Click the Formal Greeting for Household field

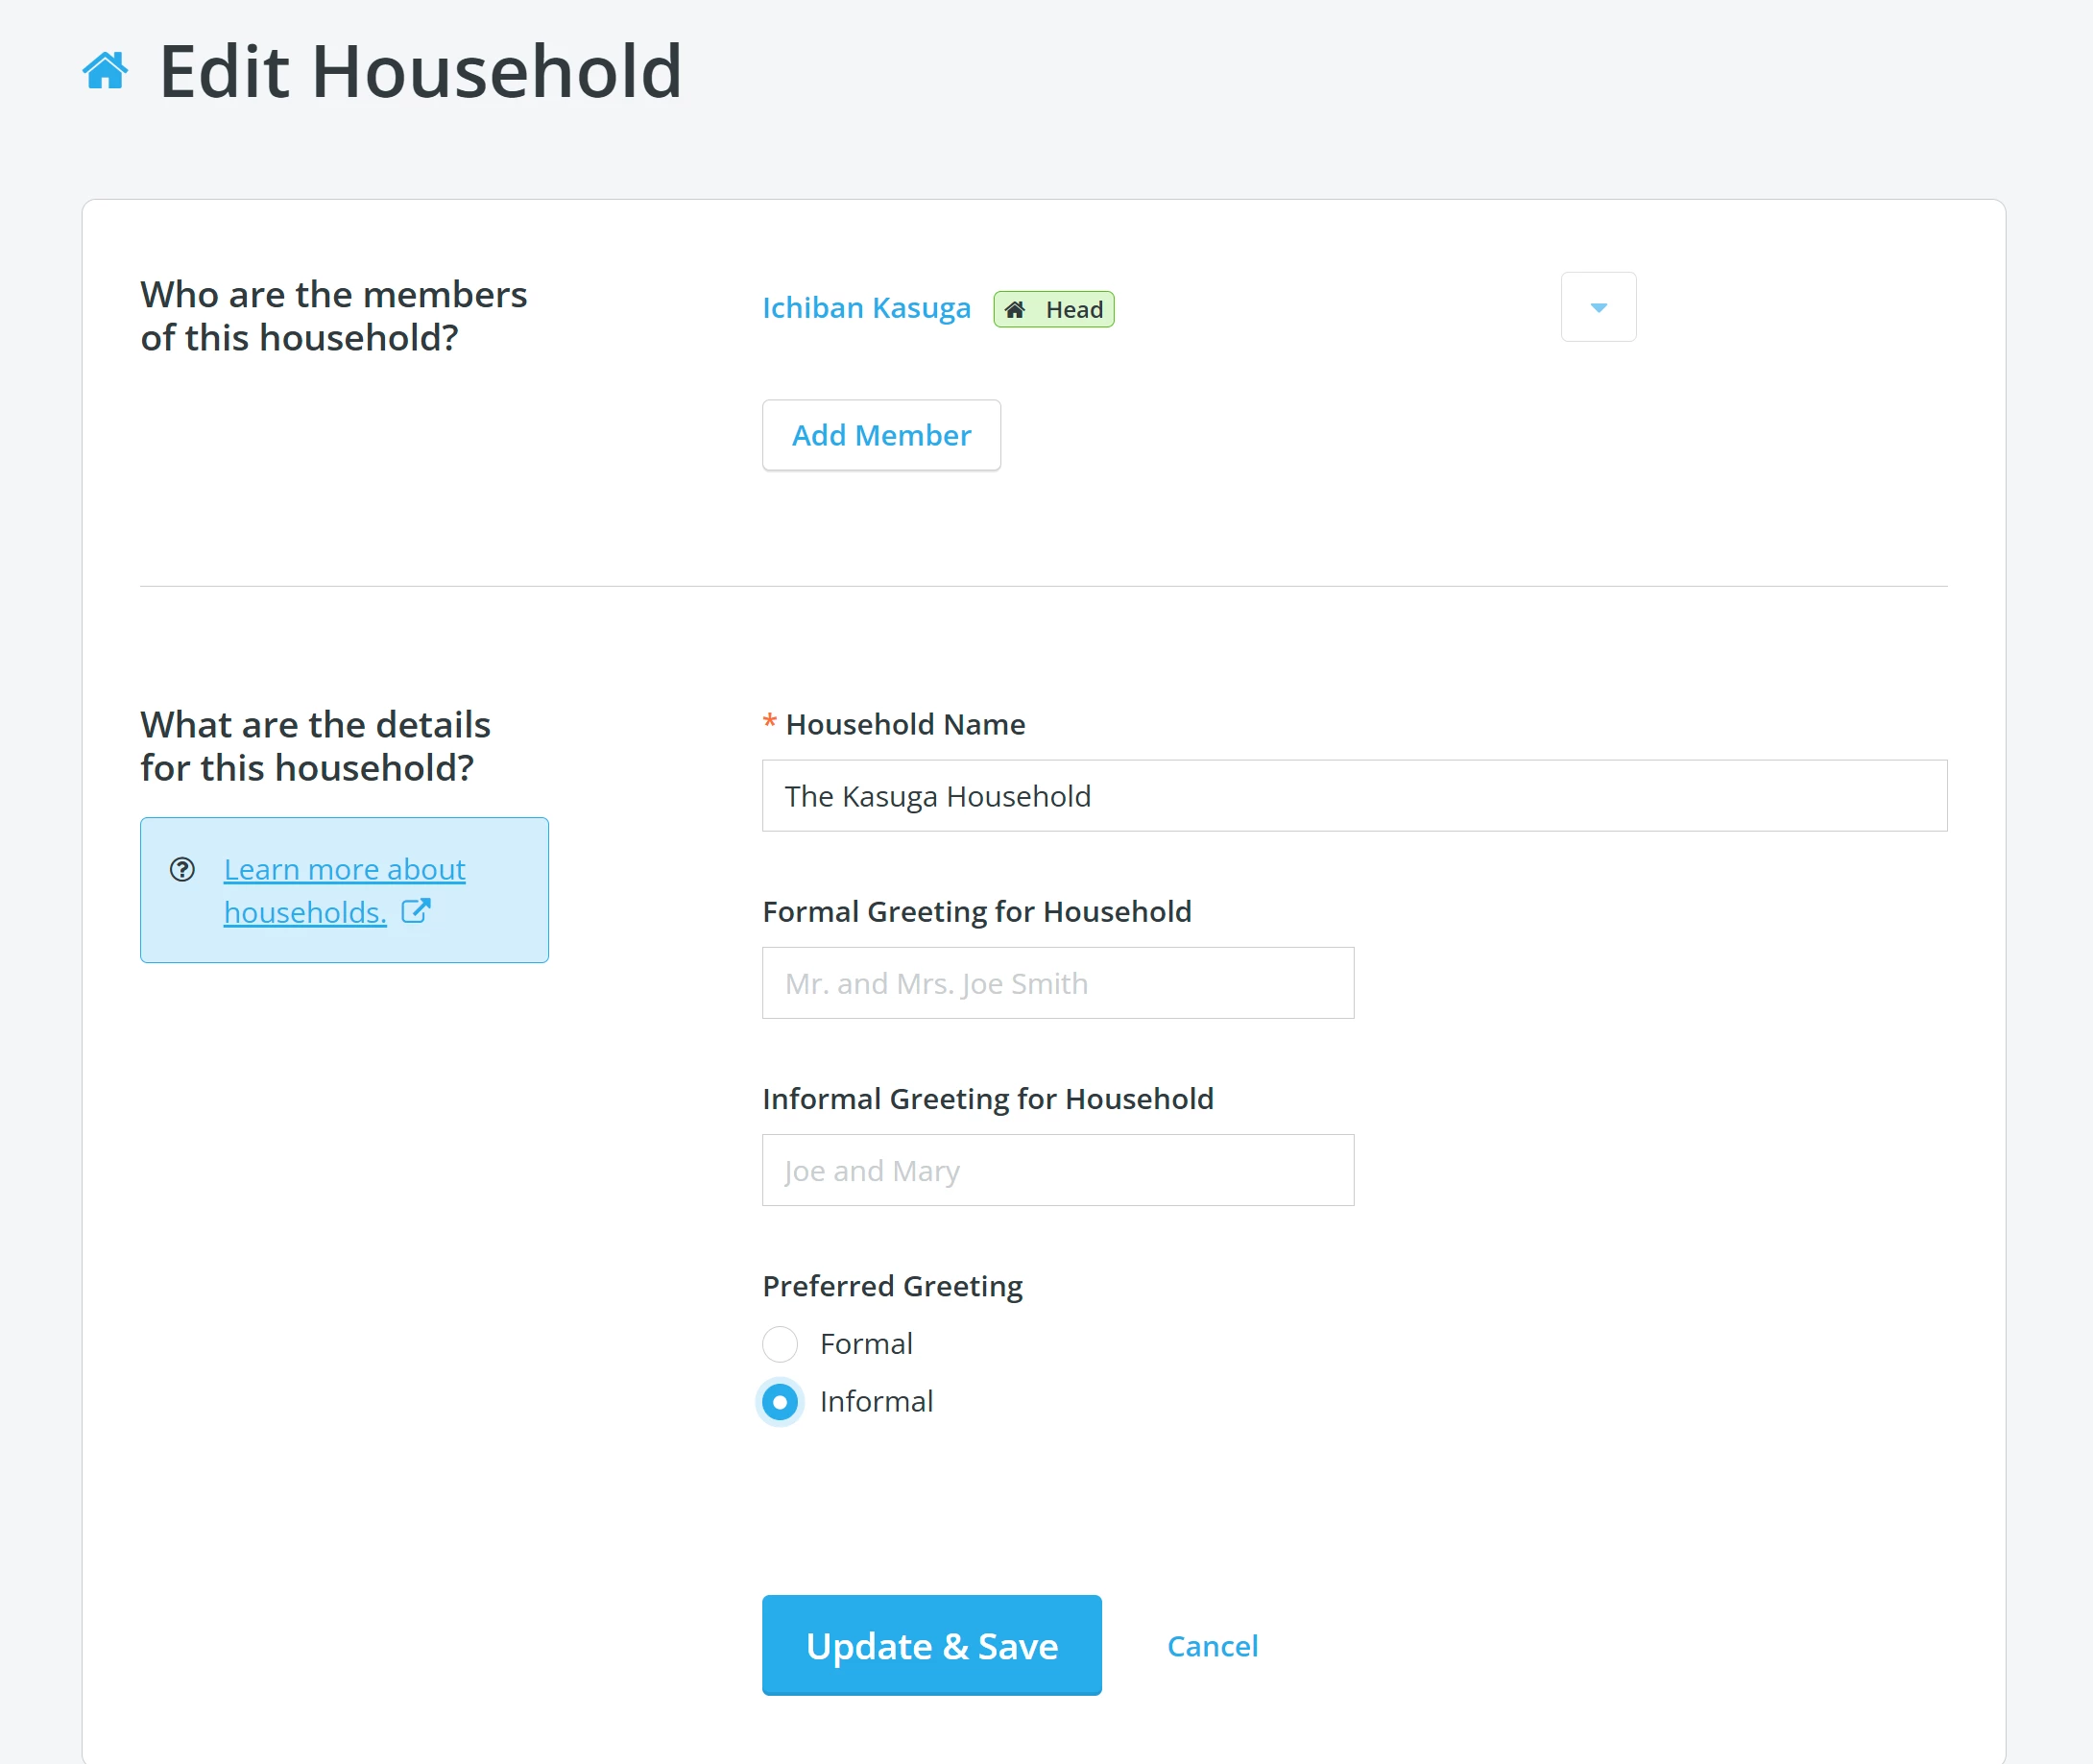[x=1057, y=983]
